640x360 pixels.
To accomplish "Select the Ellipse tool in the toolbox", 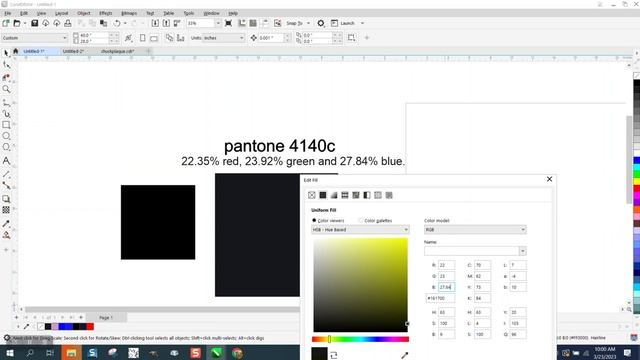I will point(6,136).
